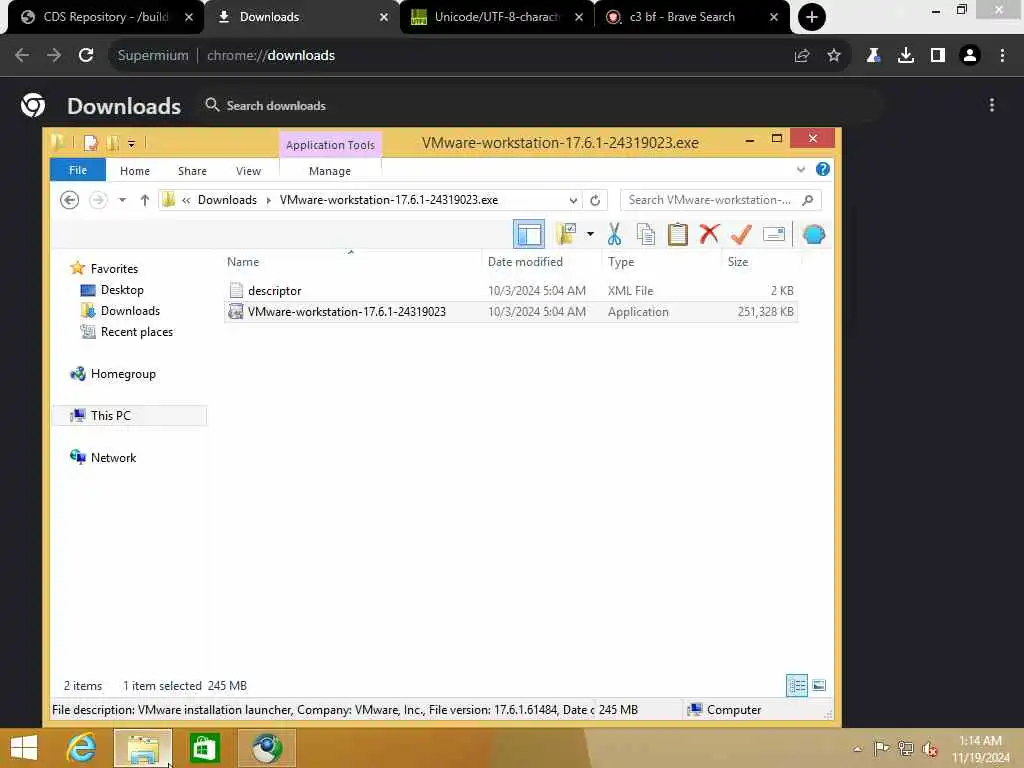The width and height of the screenshot is (1024, 768).
Task: Open Homegroup in navigation pane
Action: pyautogui.click(x=123, y=374)
